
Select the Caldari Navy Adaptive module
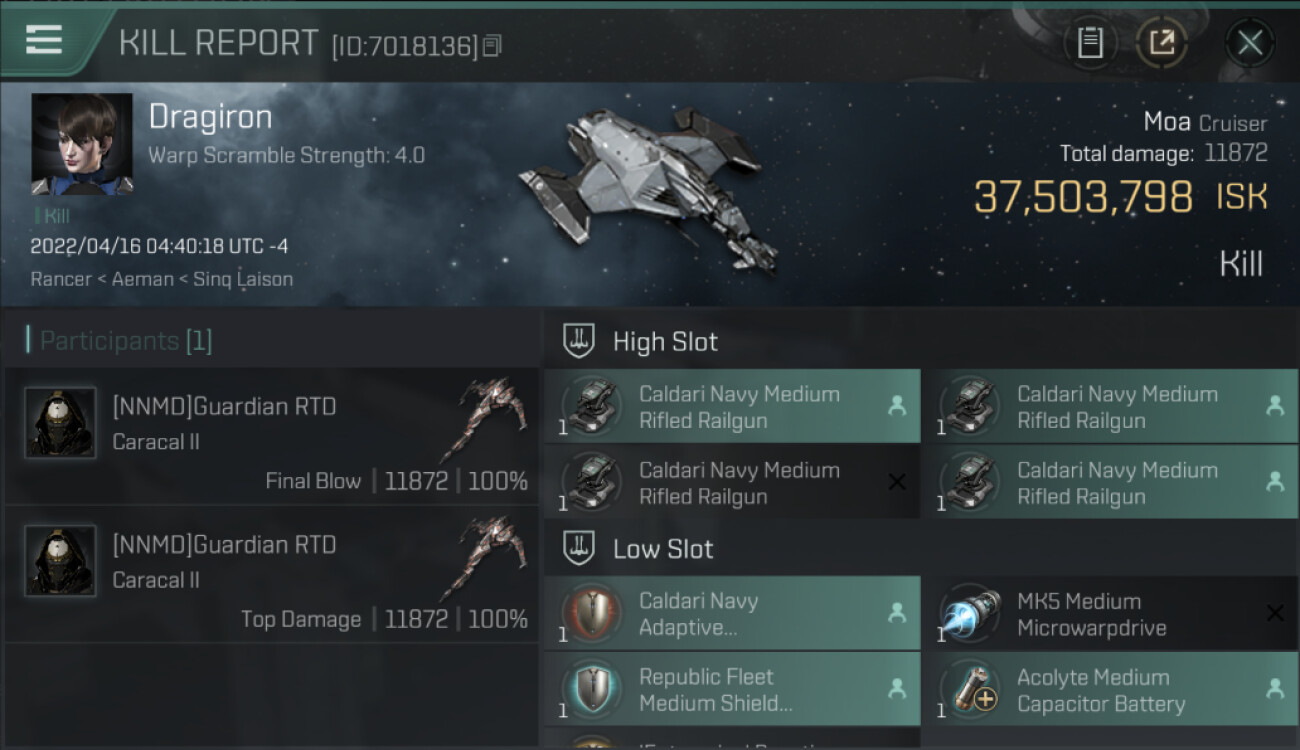click(732, 613)
